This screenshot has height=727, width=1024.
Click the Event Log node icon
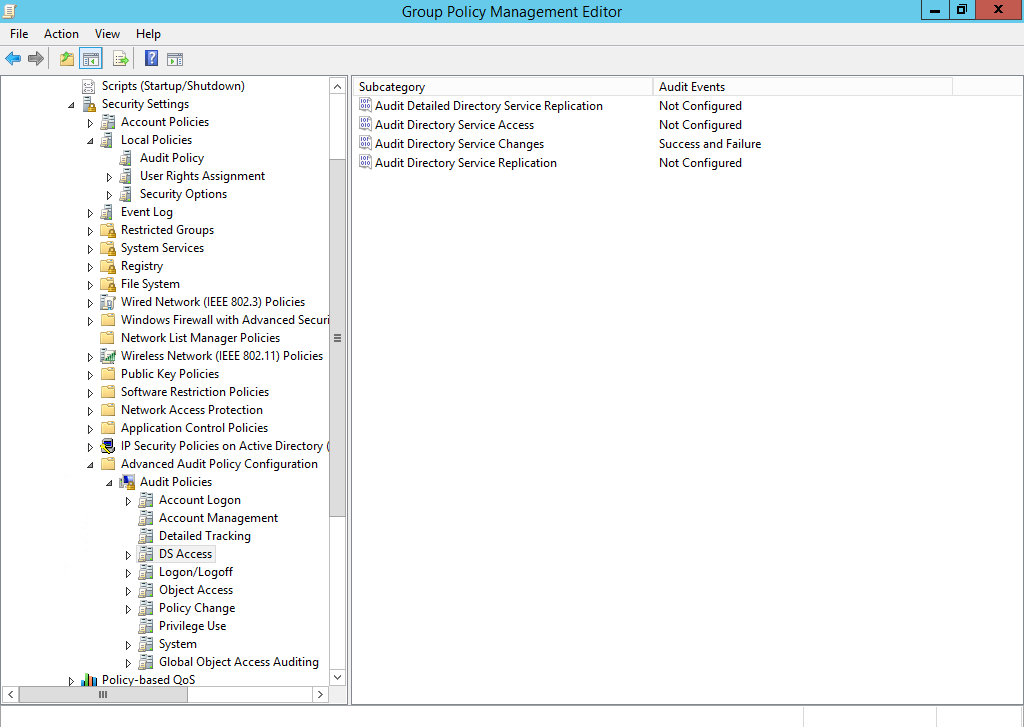coord(108,212)
